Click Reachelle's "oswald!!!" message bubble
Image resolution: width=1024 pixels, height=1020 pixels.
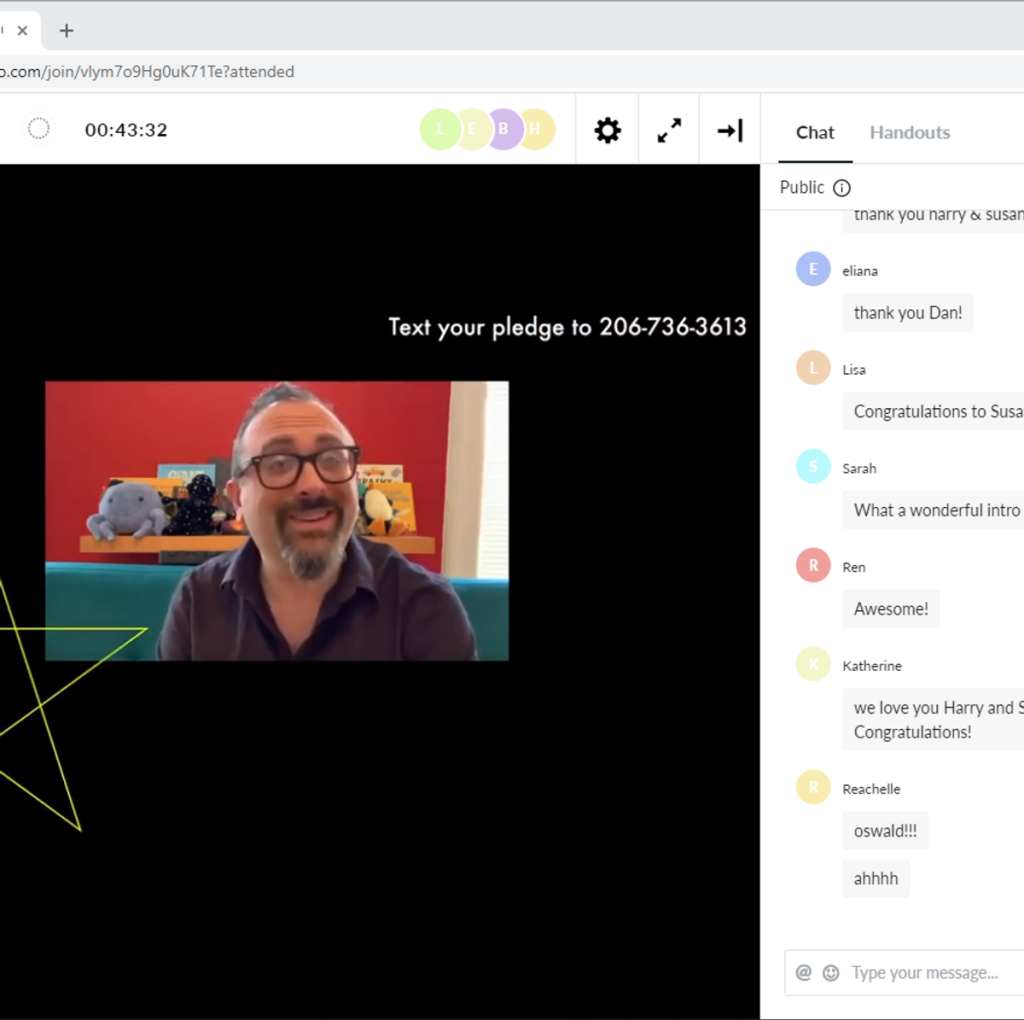(x=885, y=831)
